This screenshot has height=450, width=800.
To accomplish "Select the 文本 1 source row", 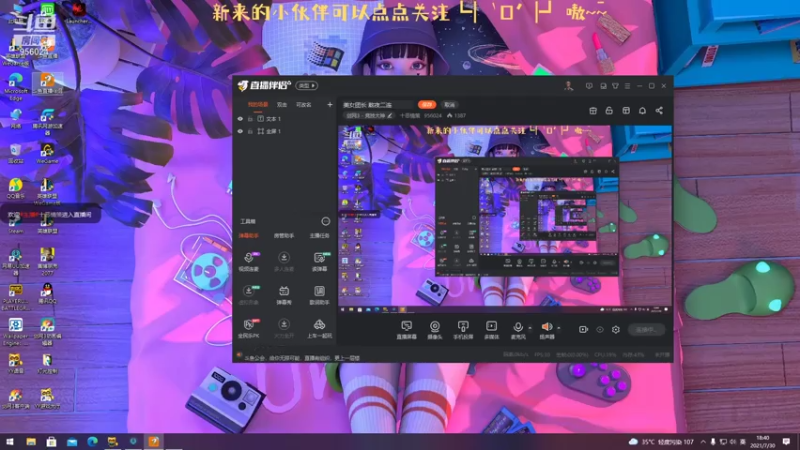I will 285,119.
